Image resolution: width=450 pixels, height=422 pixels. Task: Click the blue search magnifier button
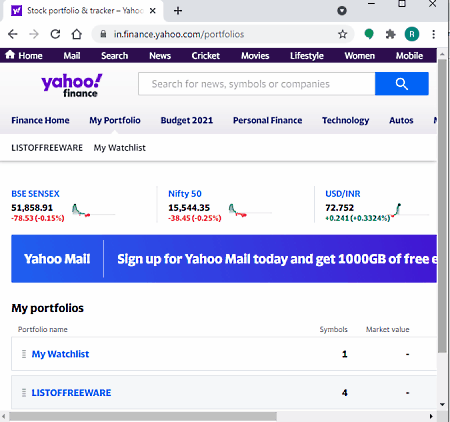click(401, 84)
